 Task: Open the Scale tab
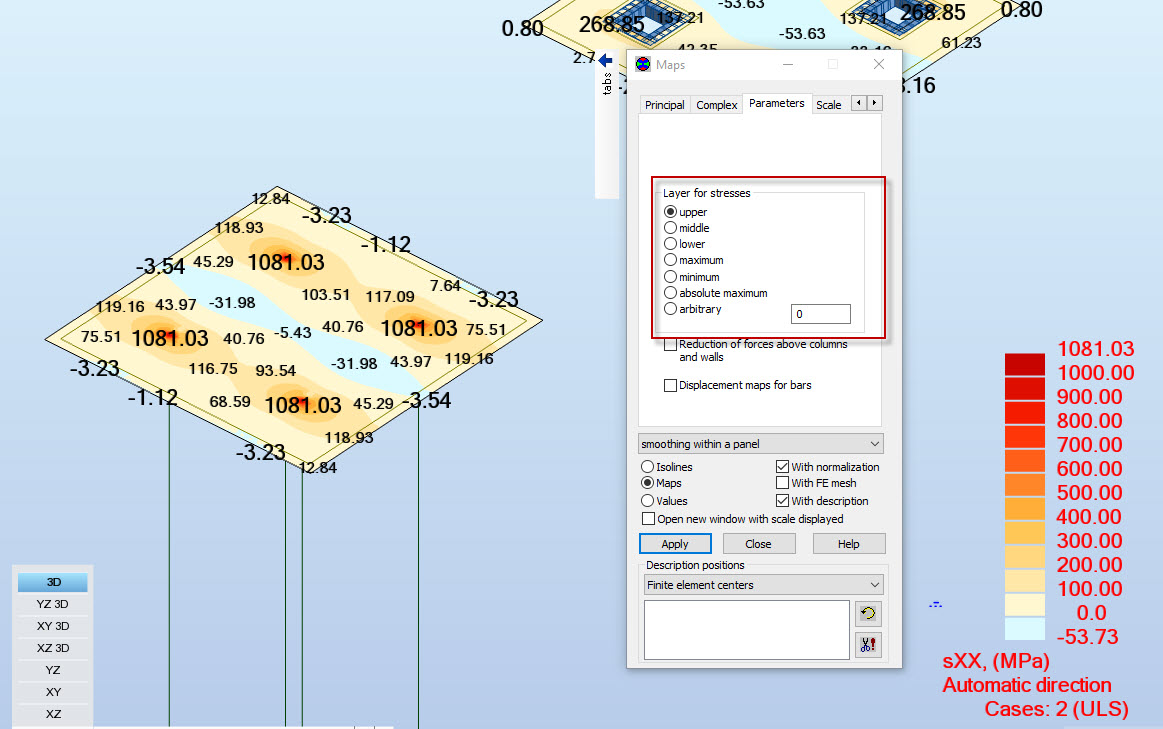pos(828,104)
